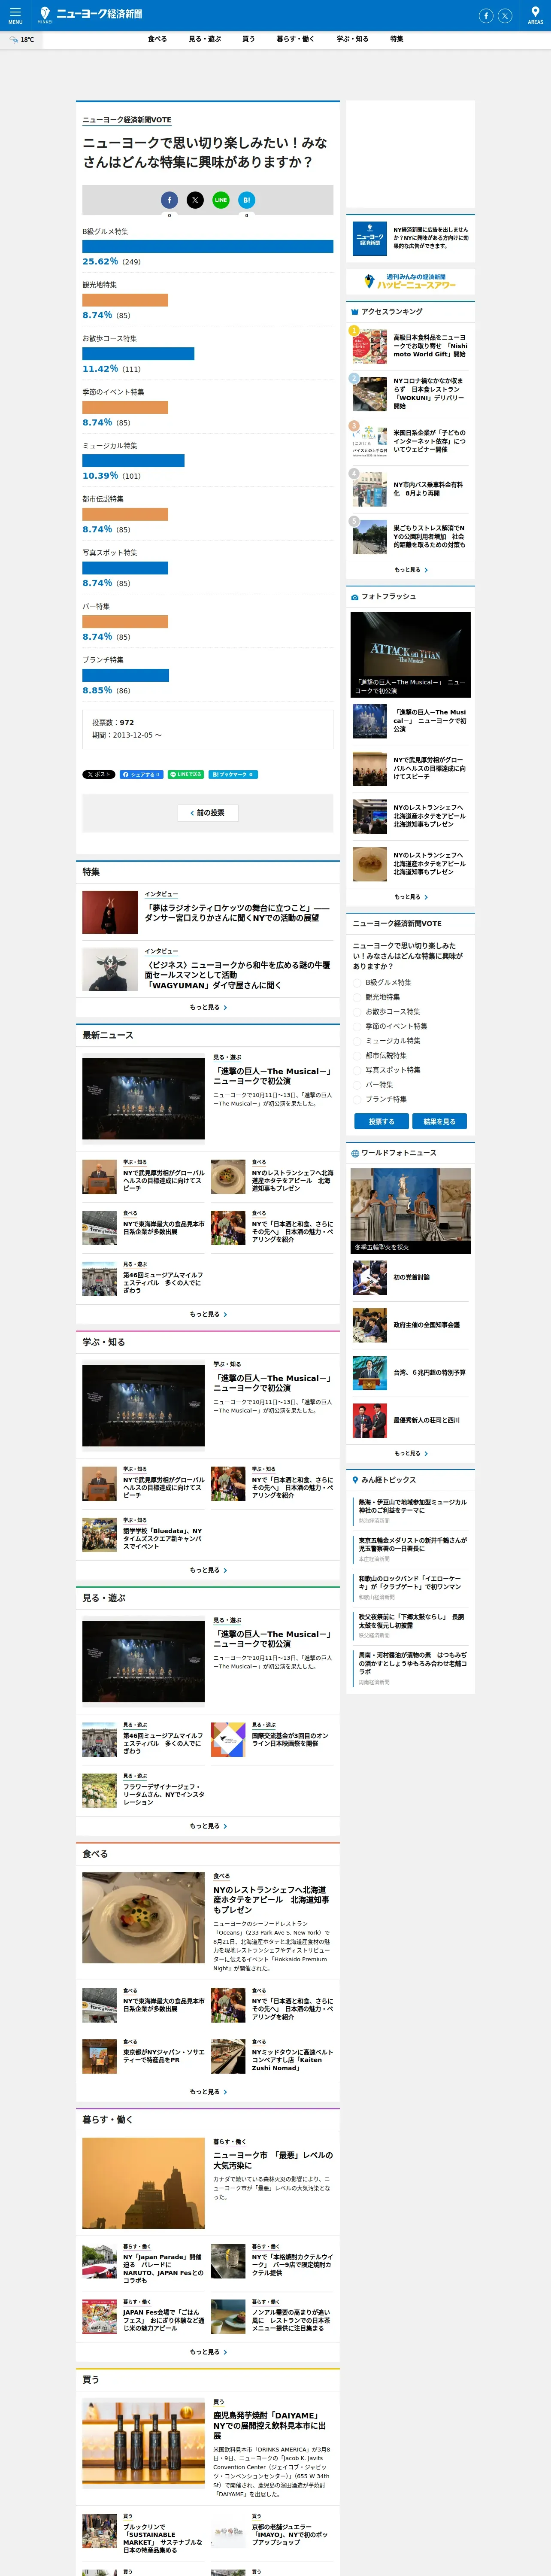Open the WAGYUMAN masked man thumbnail
The width and height of the screenshot is (551, 2576).
[x=110, y=969]
